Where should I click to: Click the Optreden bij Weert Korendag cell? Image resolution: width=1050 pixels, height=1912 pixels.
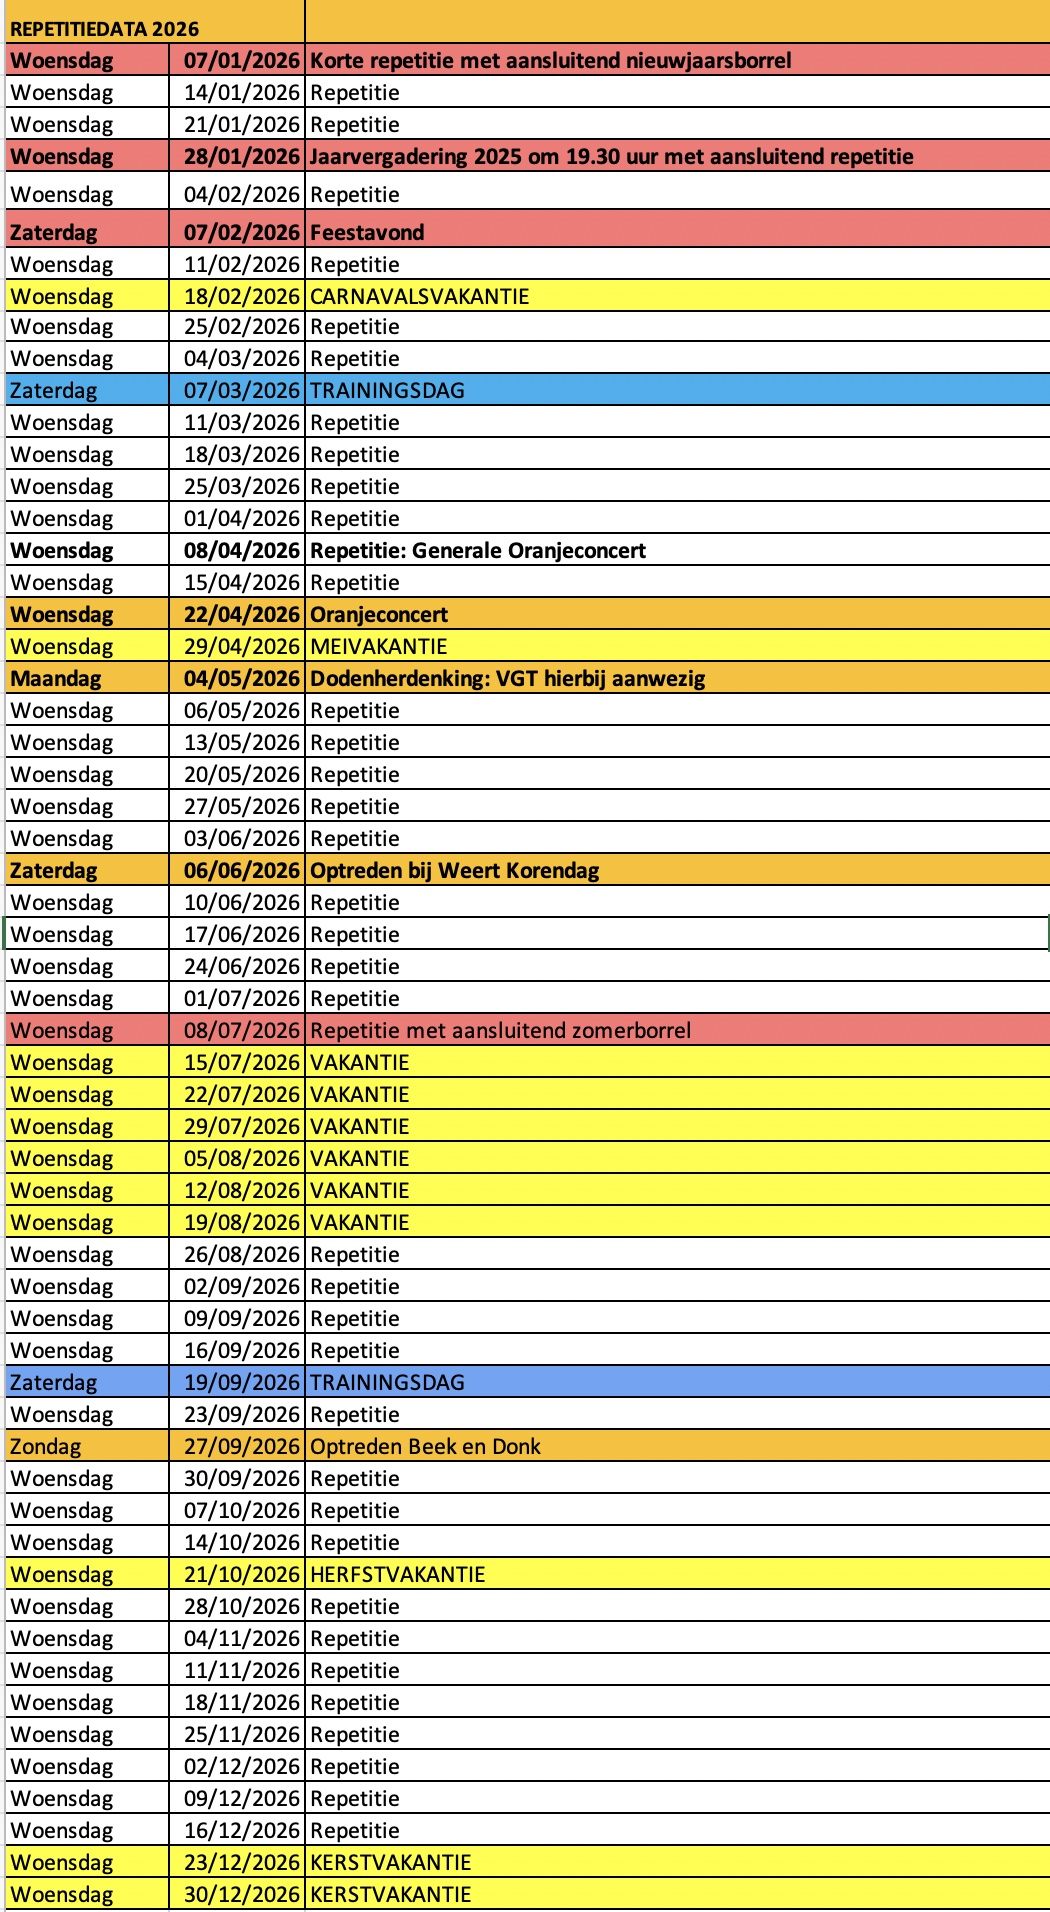pos(454,870)
